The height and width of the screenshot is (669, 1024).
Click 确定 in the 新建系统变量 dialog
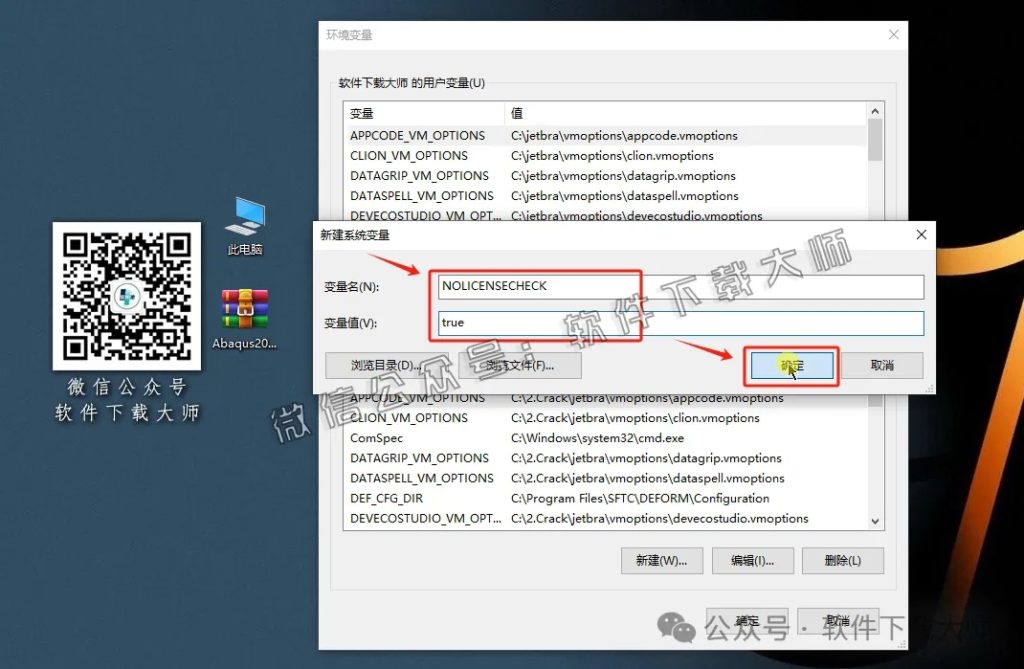click(x=790, y=366)
